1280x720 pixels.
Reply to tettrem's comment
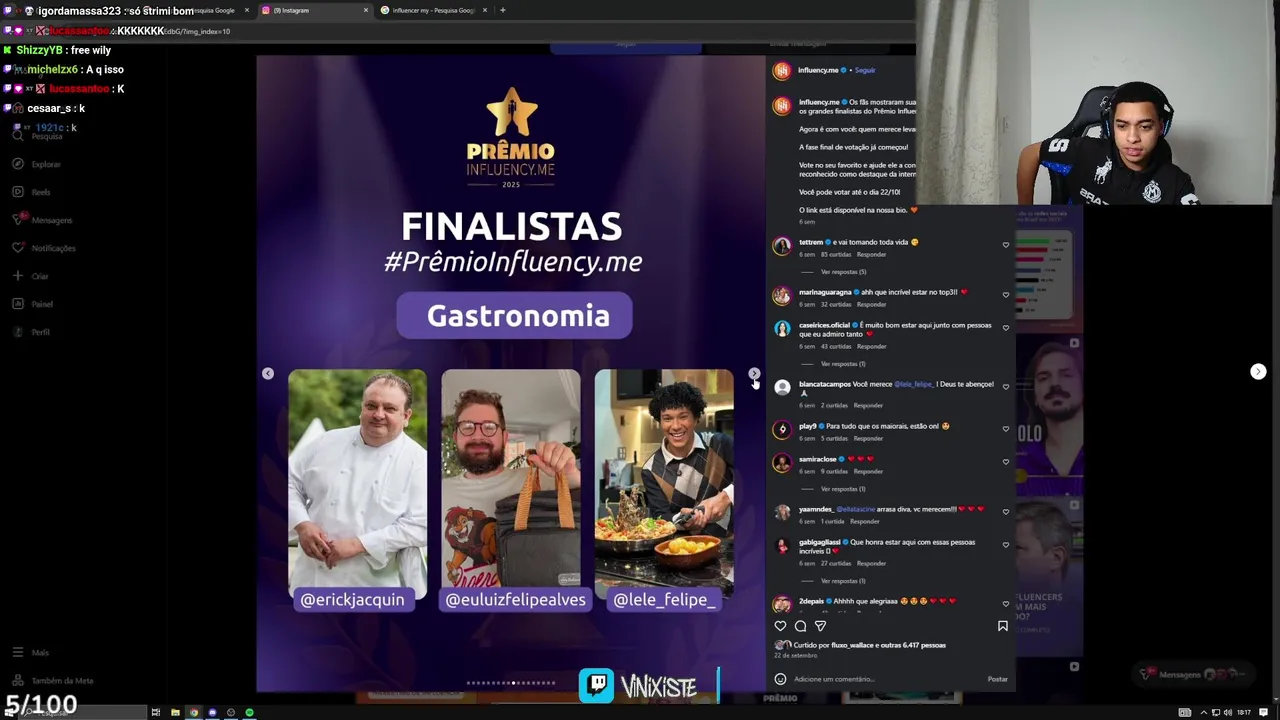click(872, 254)
